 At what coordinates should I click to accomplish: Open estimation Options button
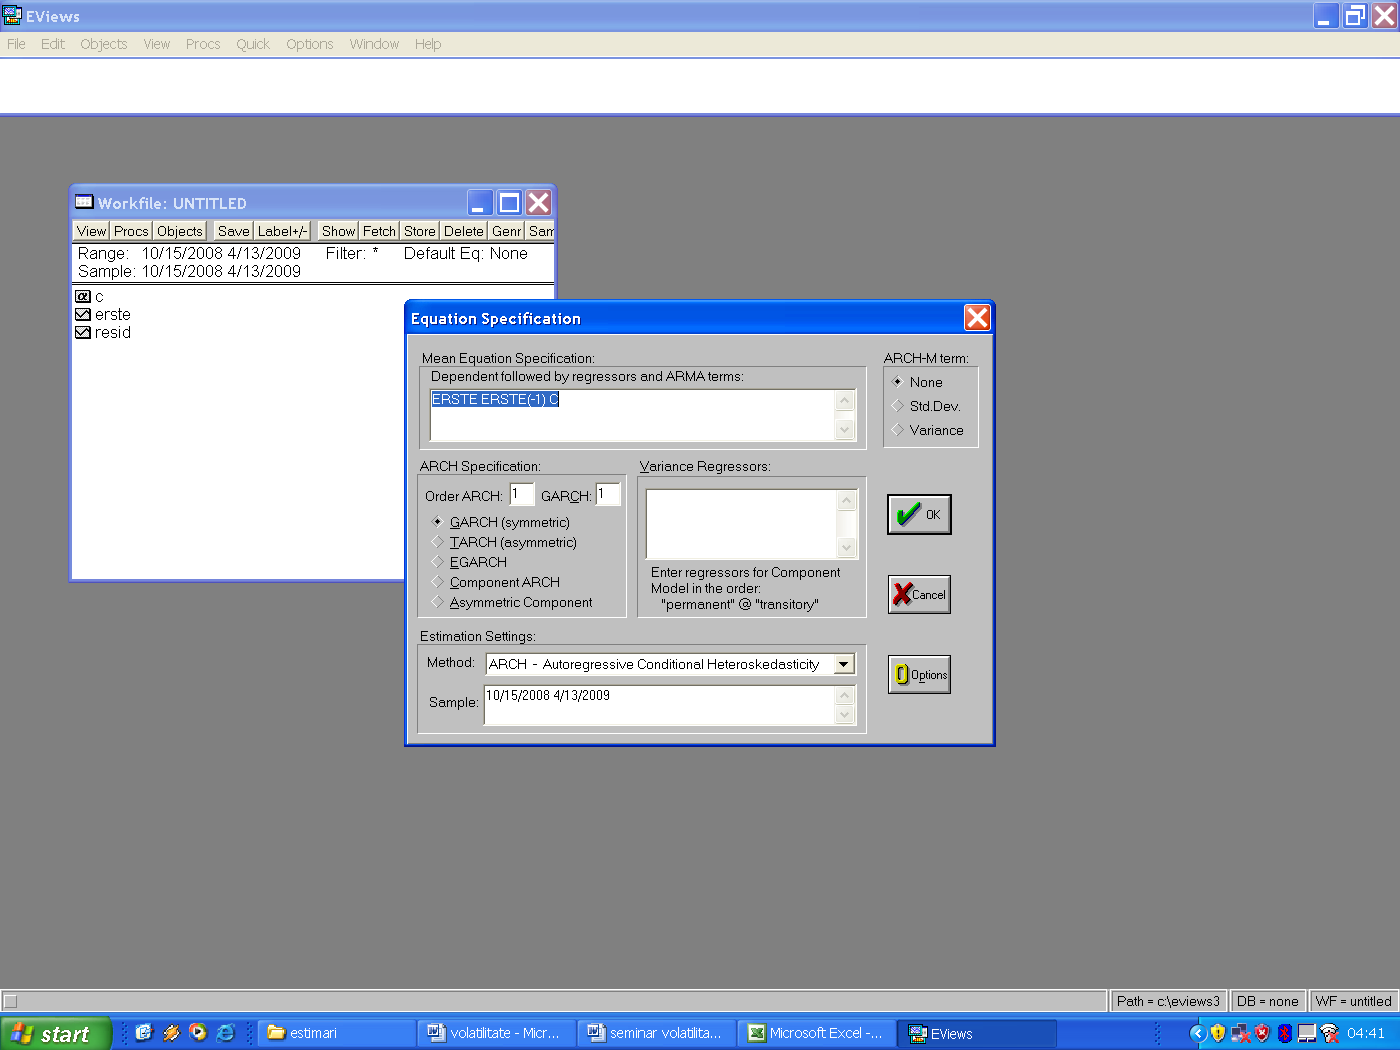[919, 675]
